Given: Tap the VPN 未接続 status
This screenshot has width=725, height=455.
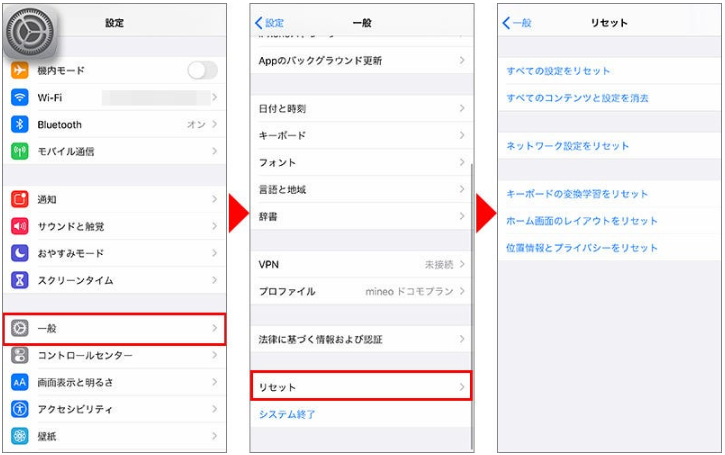Looking at the screenshot, I should point(439,264).
